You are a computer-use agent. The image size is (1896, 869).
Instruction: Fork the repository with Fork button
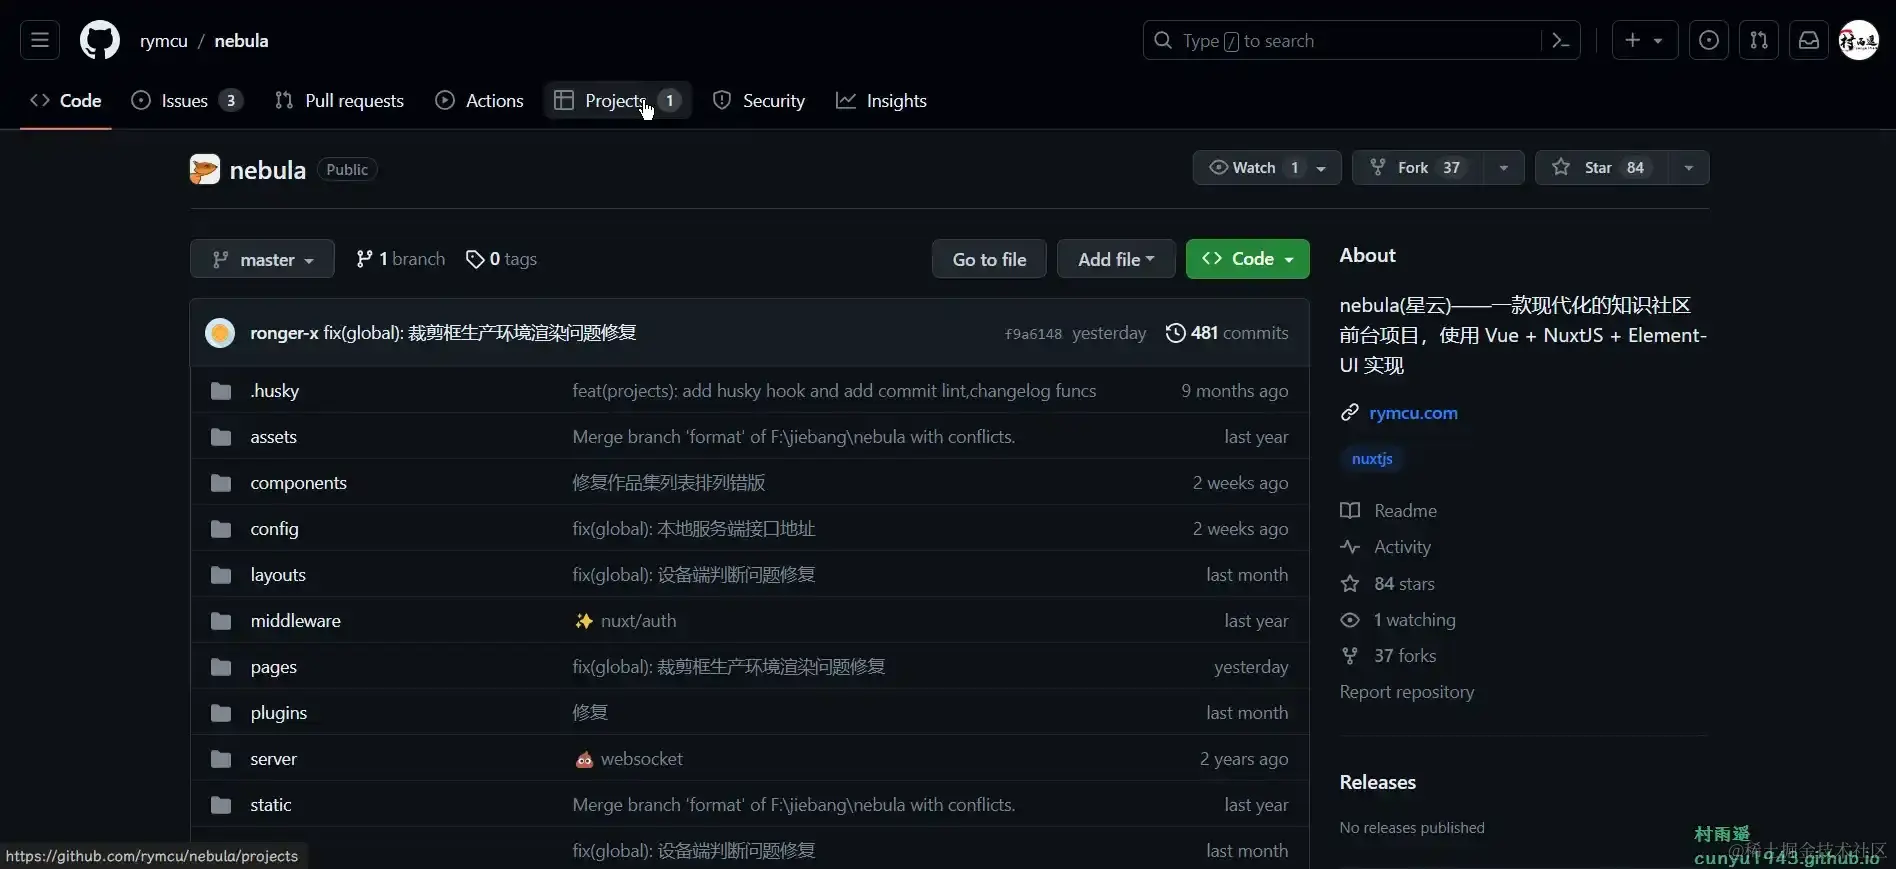click(1418, 168)
